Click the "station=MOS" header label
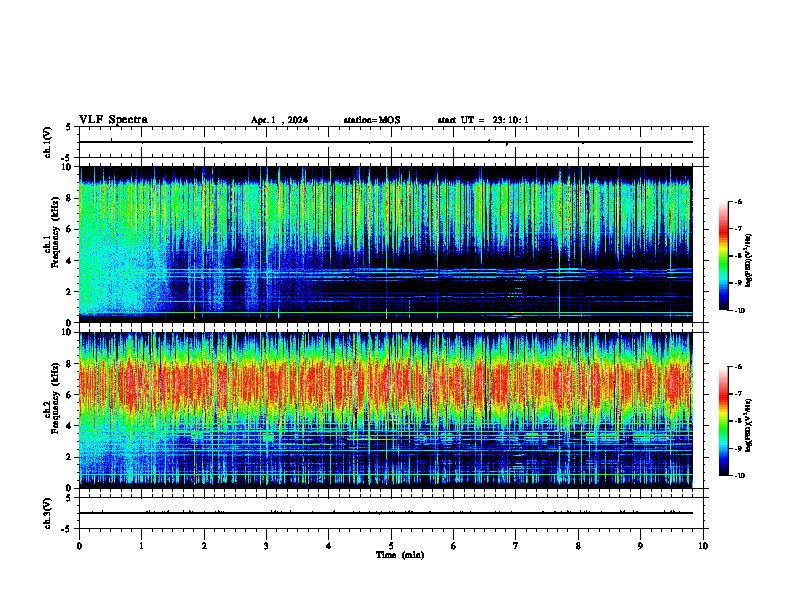The height and width of the screenshot is (612, 792). pyautogui.click(x=372, y=120)
